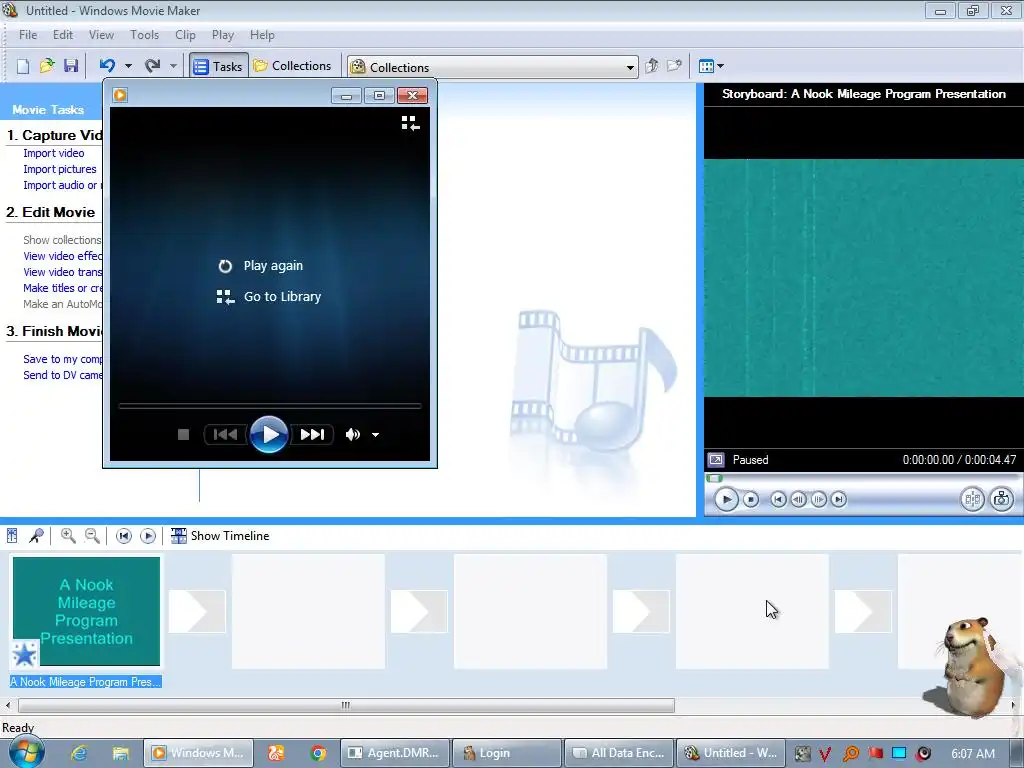The height and width of the screenshot is (768, 1024).
Task: Play the storyboard from its toolbar
Action: coord(148,536)
